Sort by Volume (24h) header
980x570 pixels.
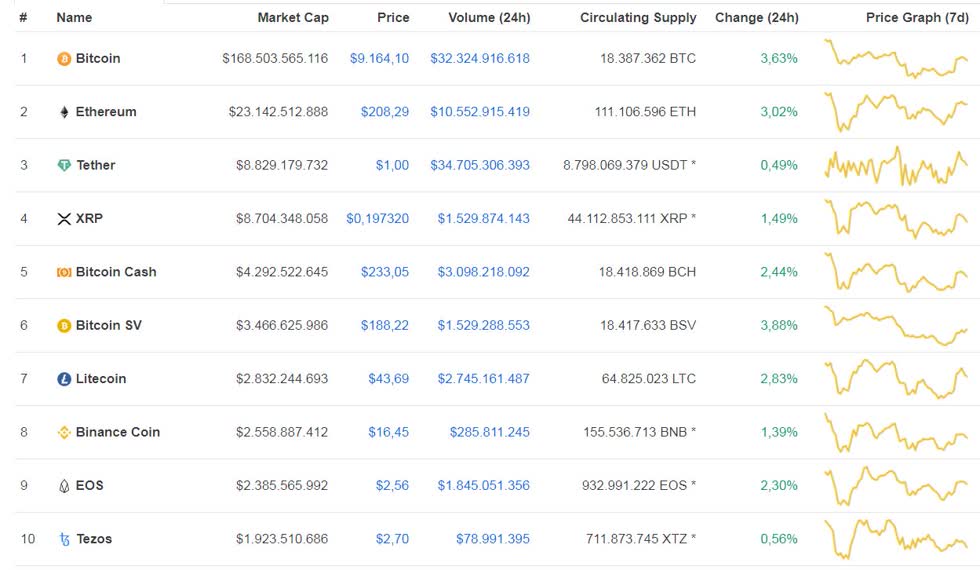tap(489, 18)
